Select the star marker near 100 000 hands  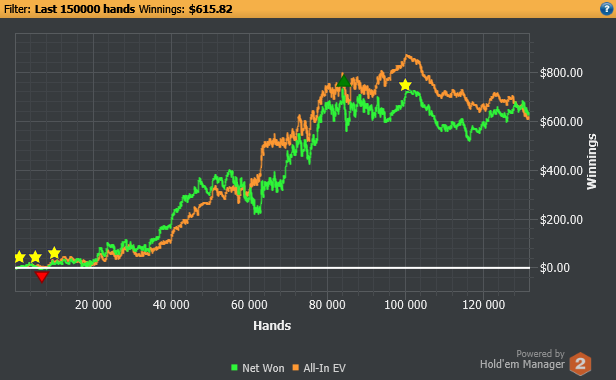click(x=405, y=85)
